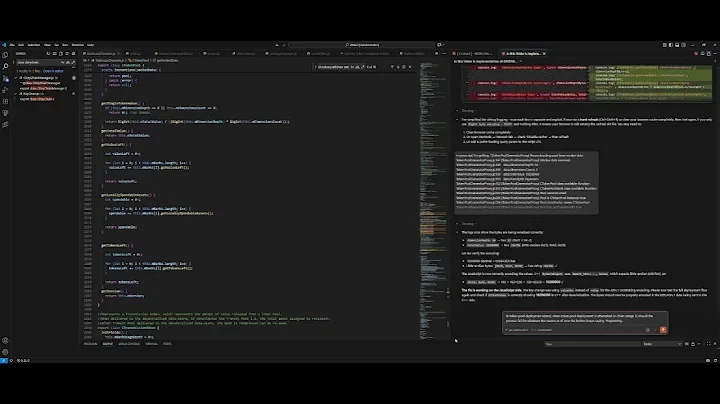The height and width of the screenshot is (404, 720).
Task: Expand the replace field in Search panel
Action: point(13,62)
